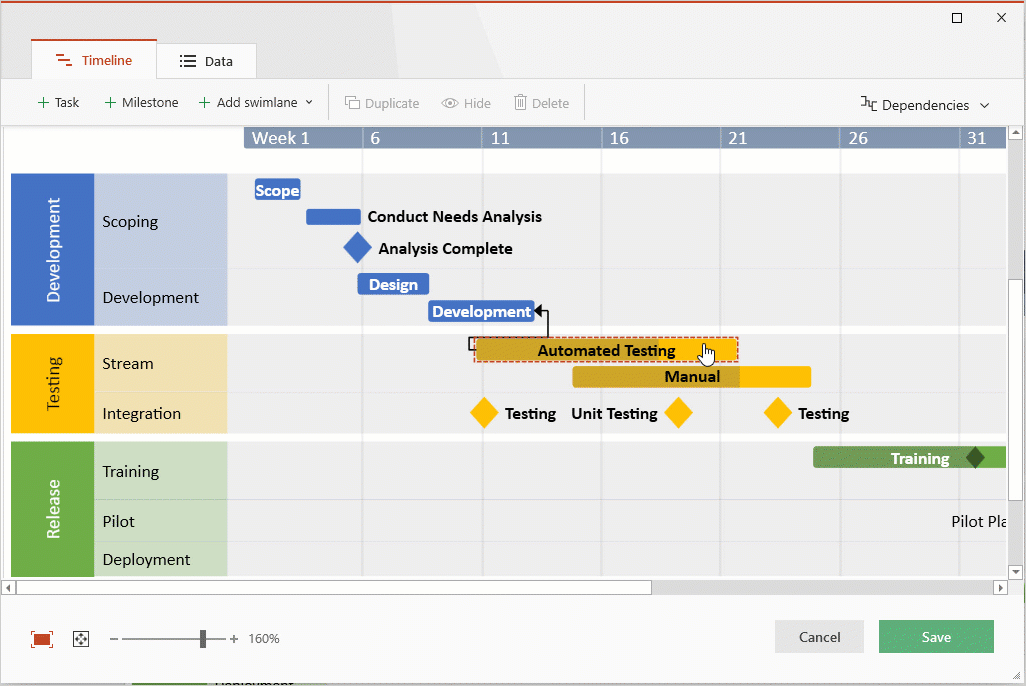1026x686 pixels.
Task: Click the zoom minus icon
Action: click(x=113, y=638)
